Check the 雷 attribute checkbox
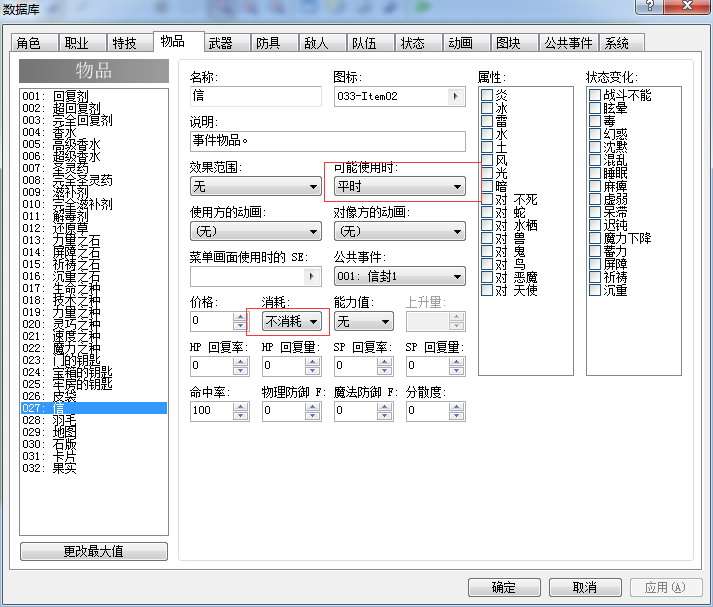This screenshot has width=713, height=607. [x=487, y=121]
